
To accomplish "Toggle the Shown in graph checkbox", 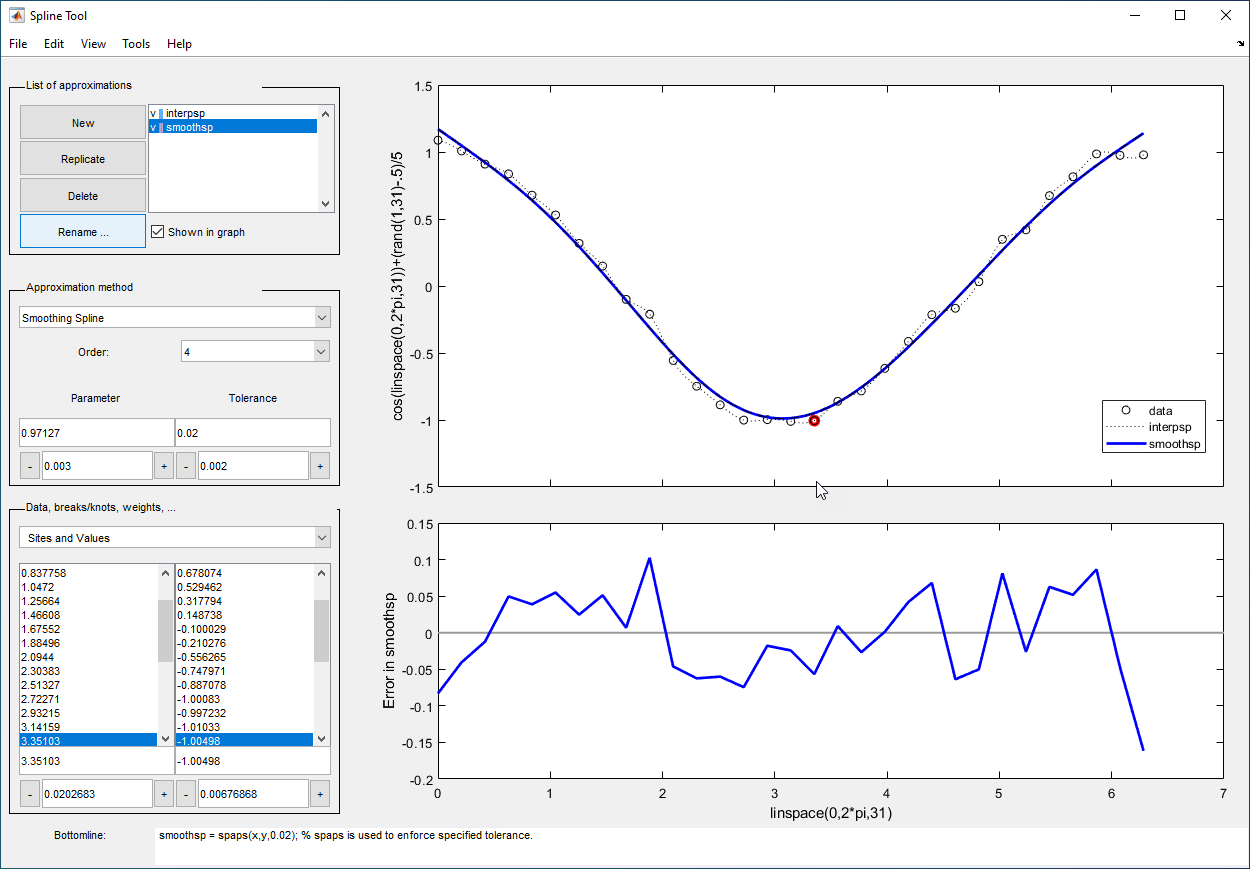I will (157, 232).
